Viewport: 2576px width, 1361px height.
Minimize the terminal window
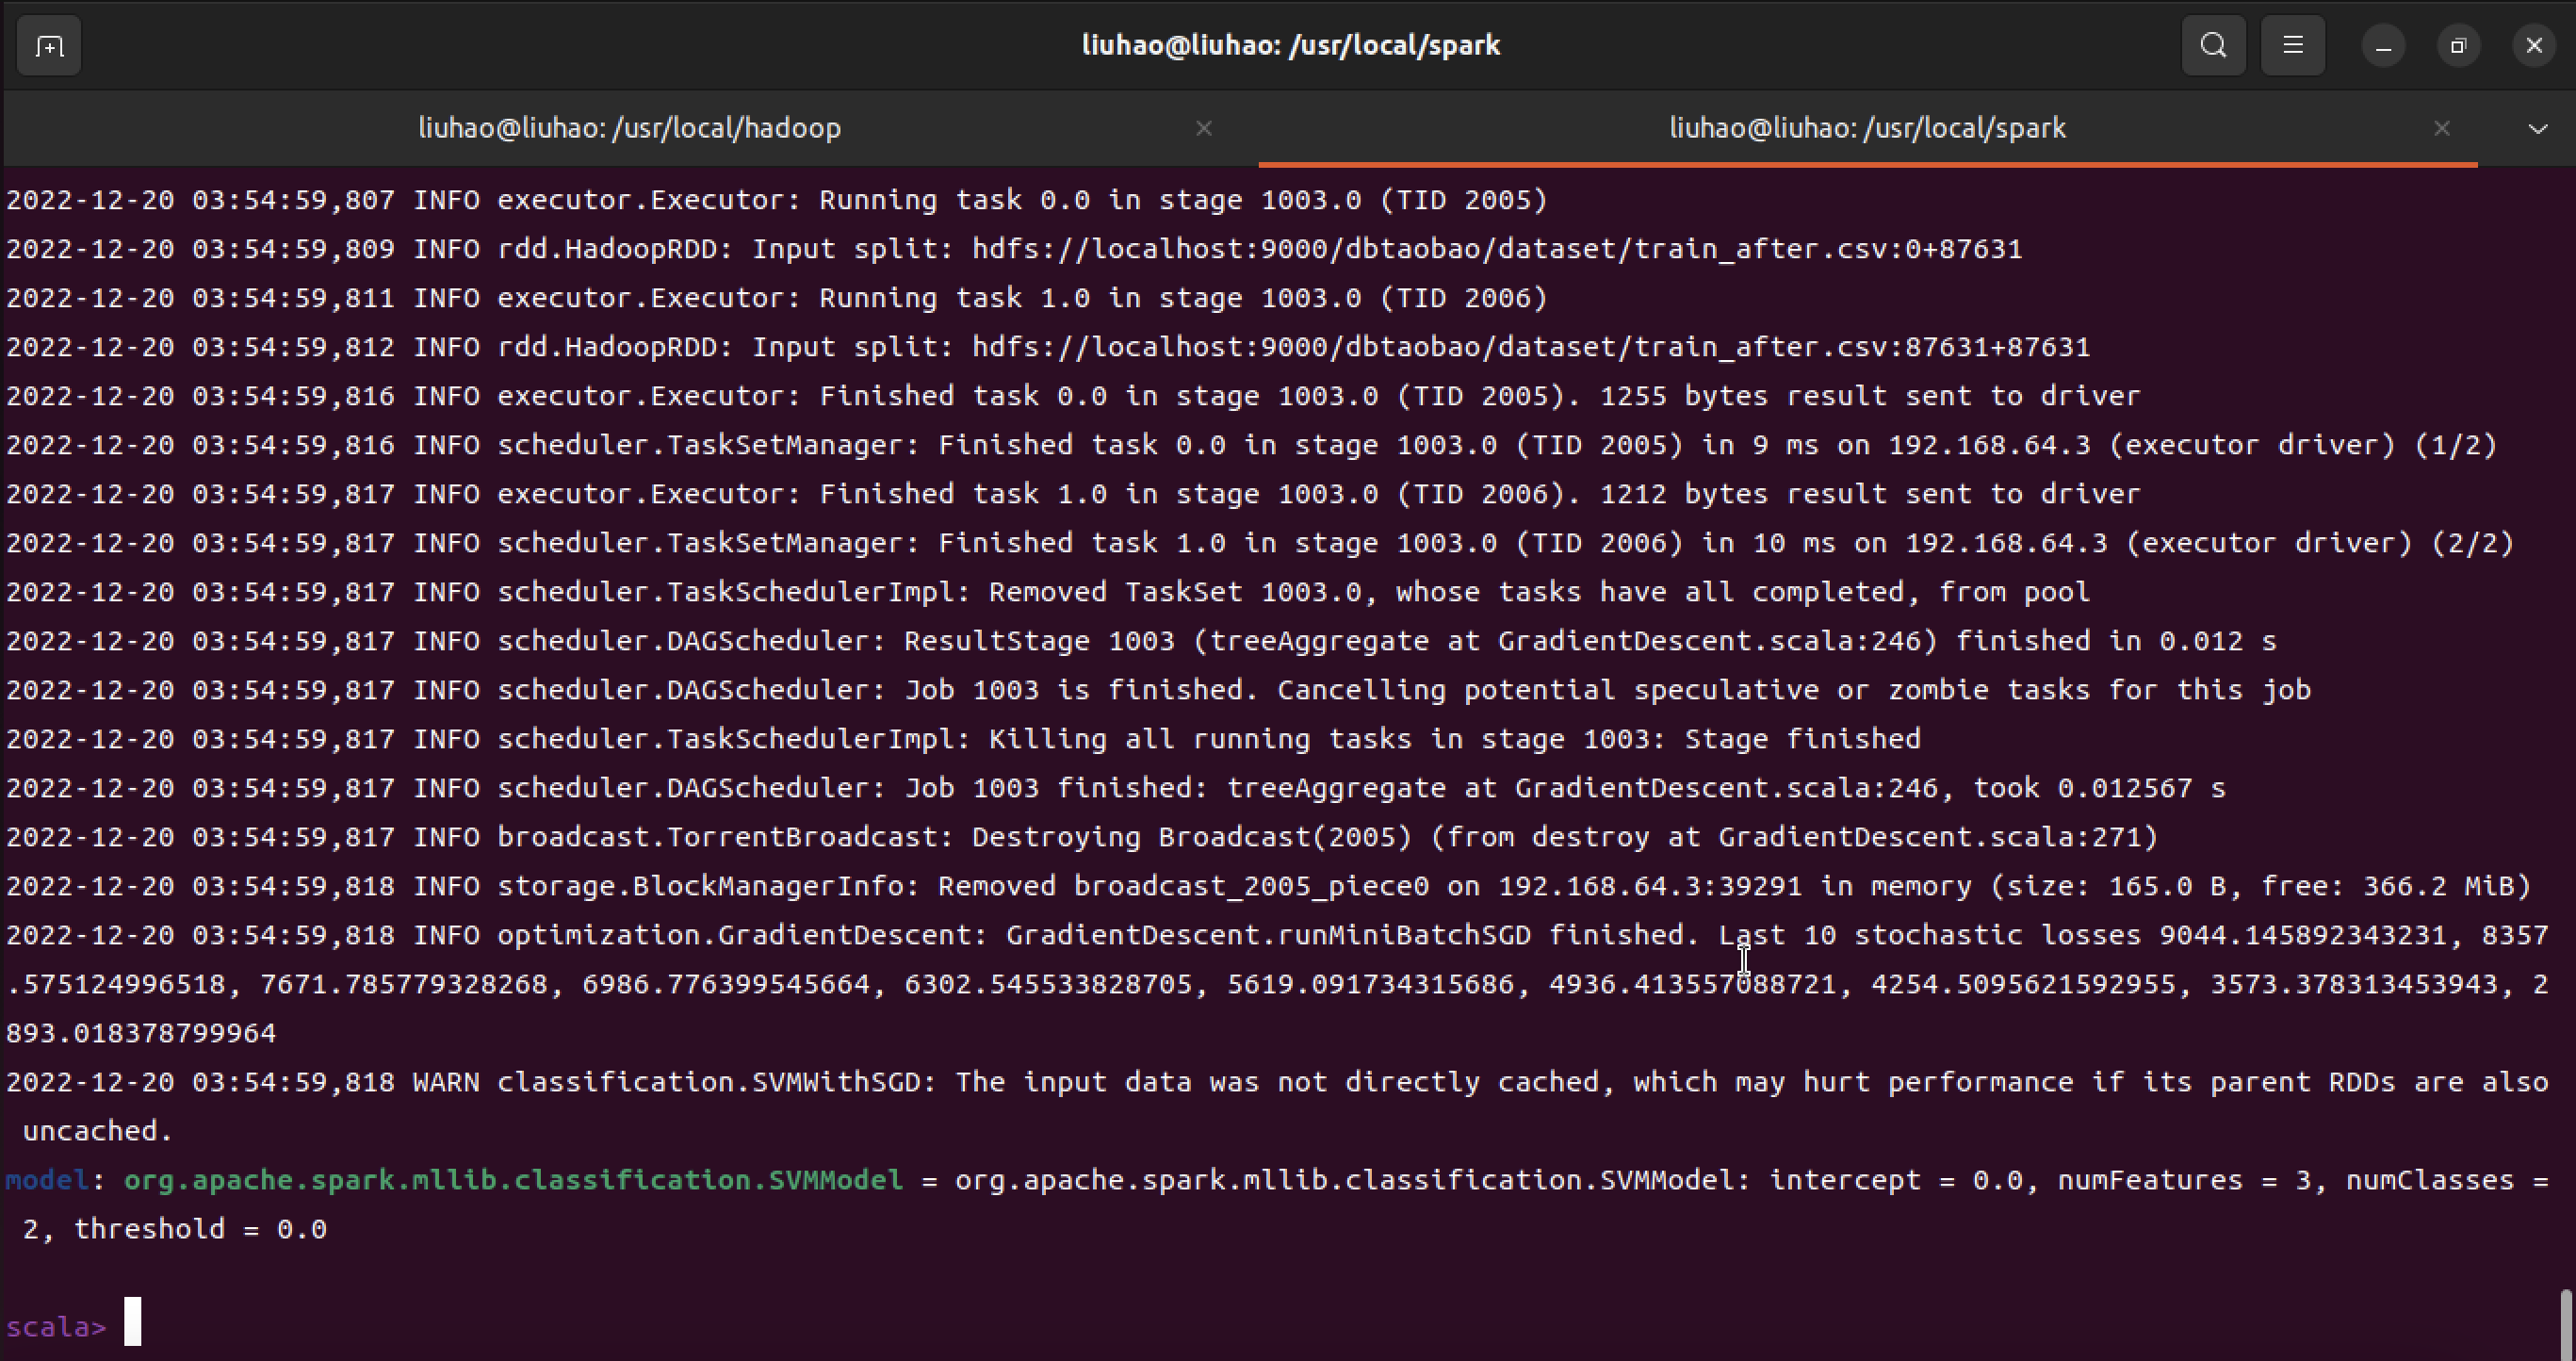[x=2383, y=46]
